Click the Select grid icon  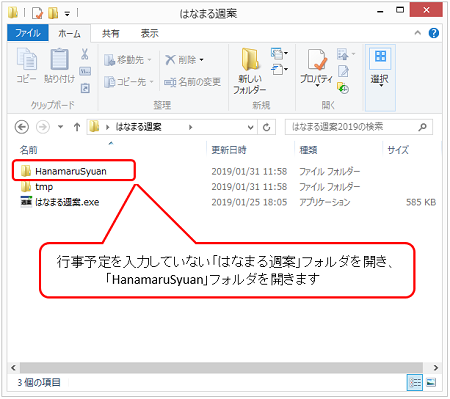coord(380,56)
